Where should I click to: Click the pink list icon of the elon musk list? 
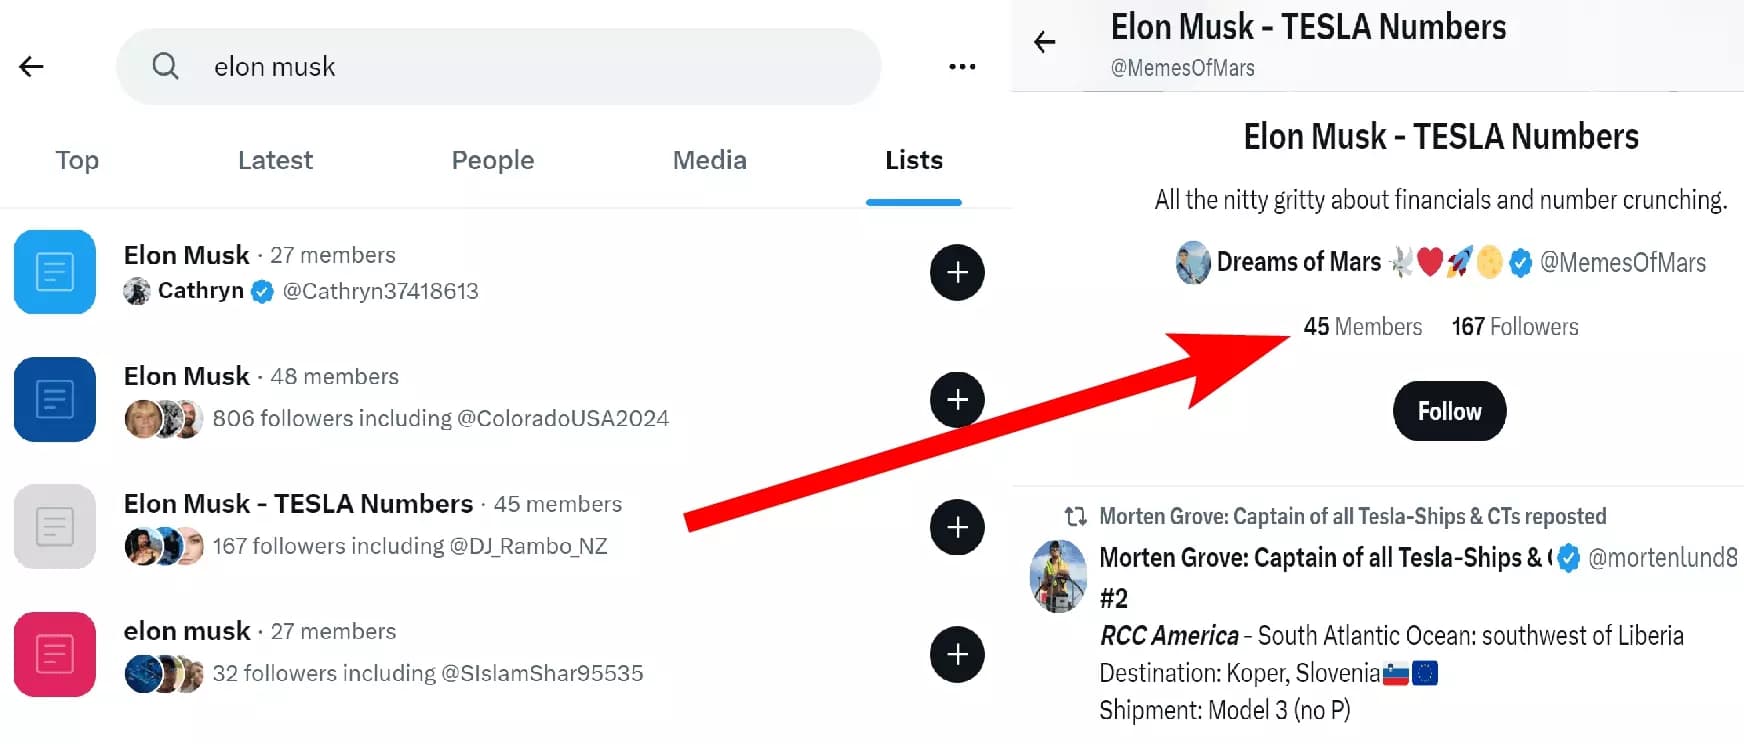54,654
